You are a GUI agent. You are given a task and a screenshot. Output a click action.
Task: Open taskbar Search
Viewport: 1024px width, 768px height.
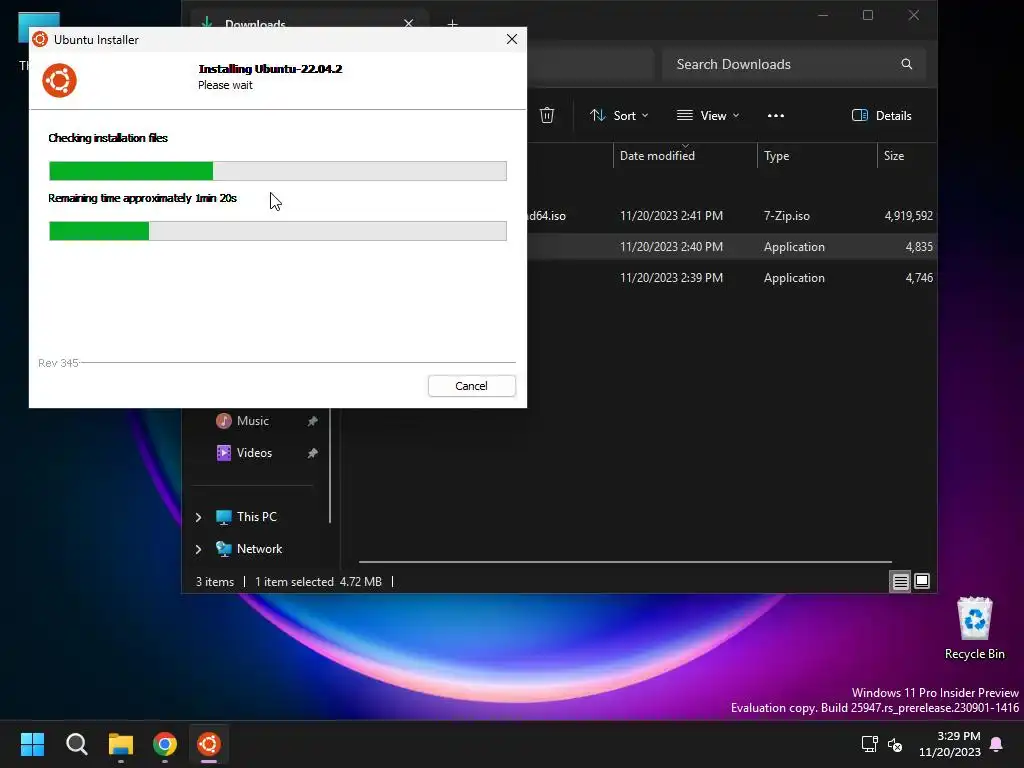point(76,744)
